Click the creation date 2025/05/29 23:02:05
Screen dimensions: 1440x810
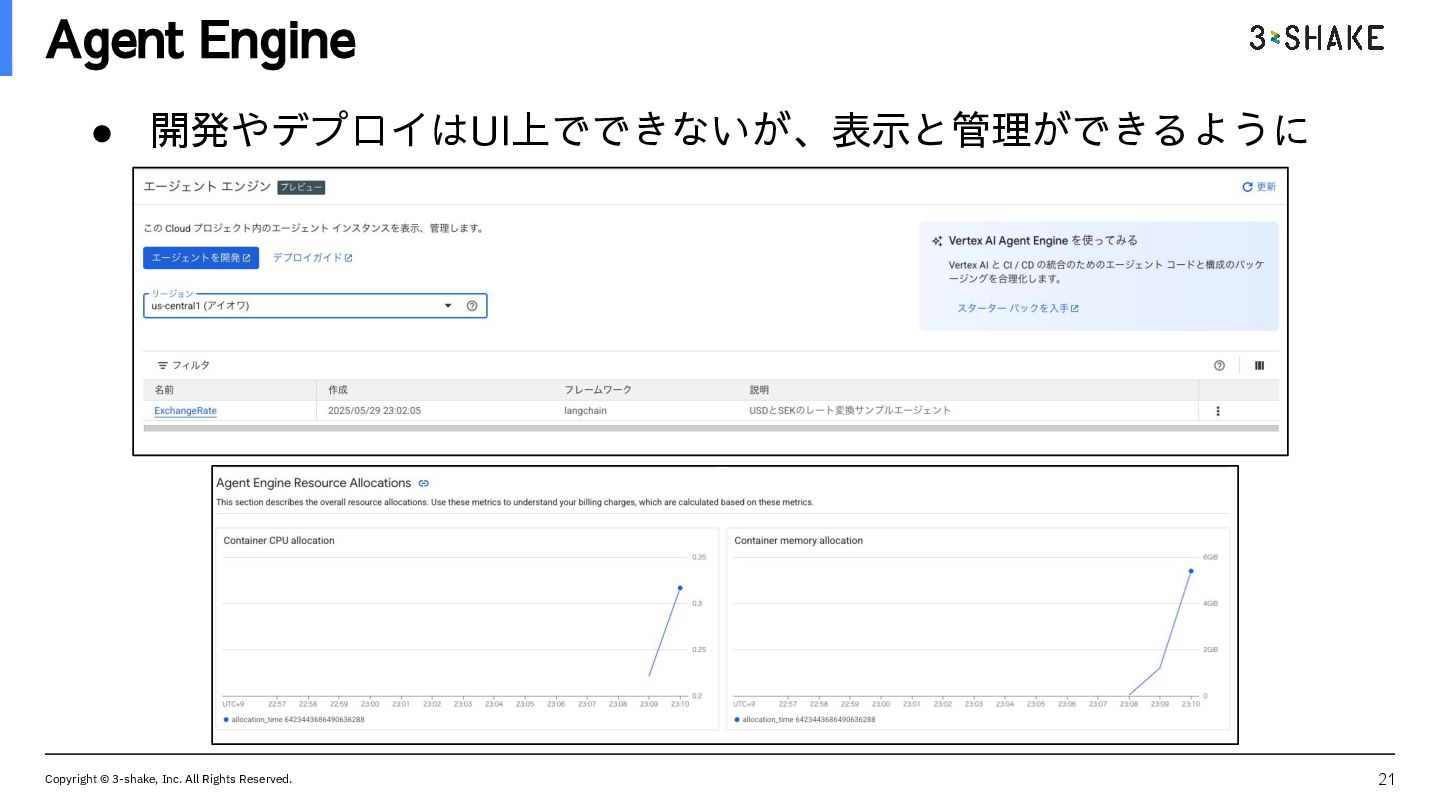tap(374, 411)
